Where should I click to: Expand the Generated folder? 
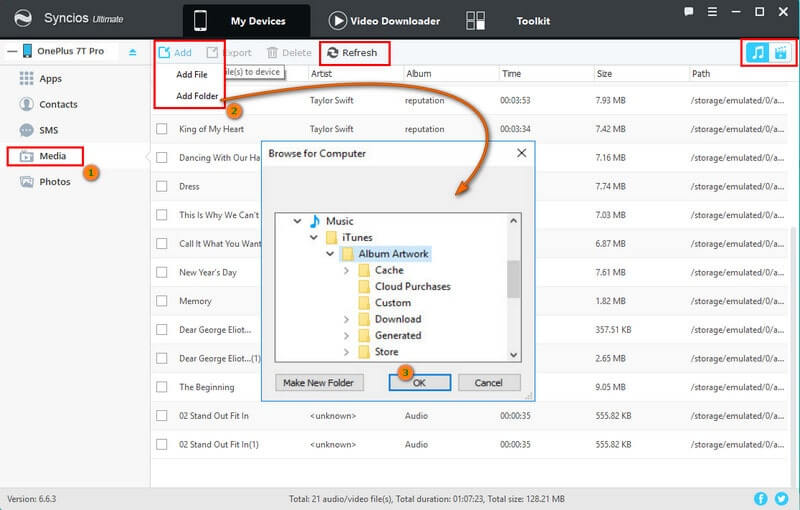click(x=346, y=336)
